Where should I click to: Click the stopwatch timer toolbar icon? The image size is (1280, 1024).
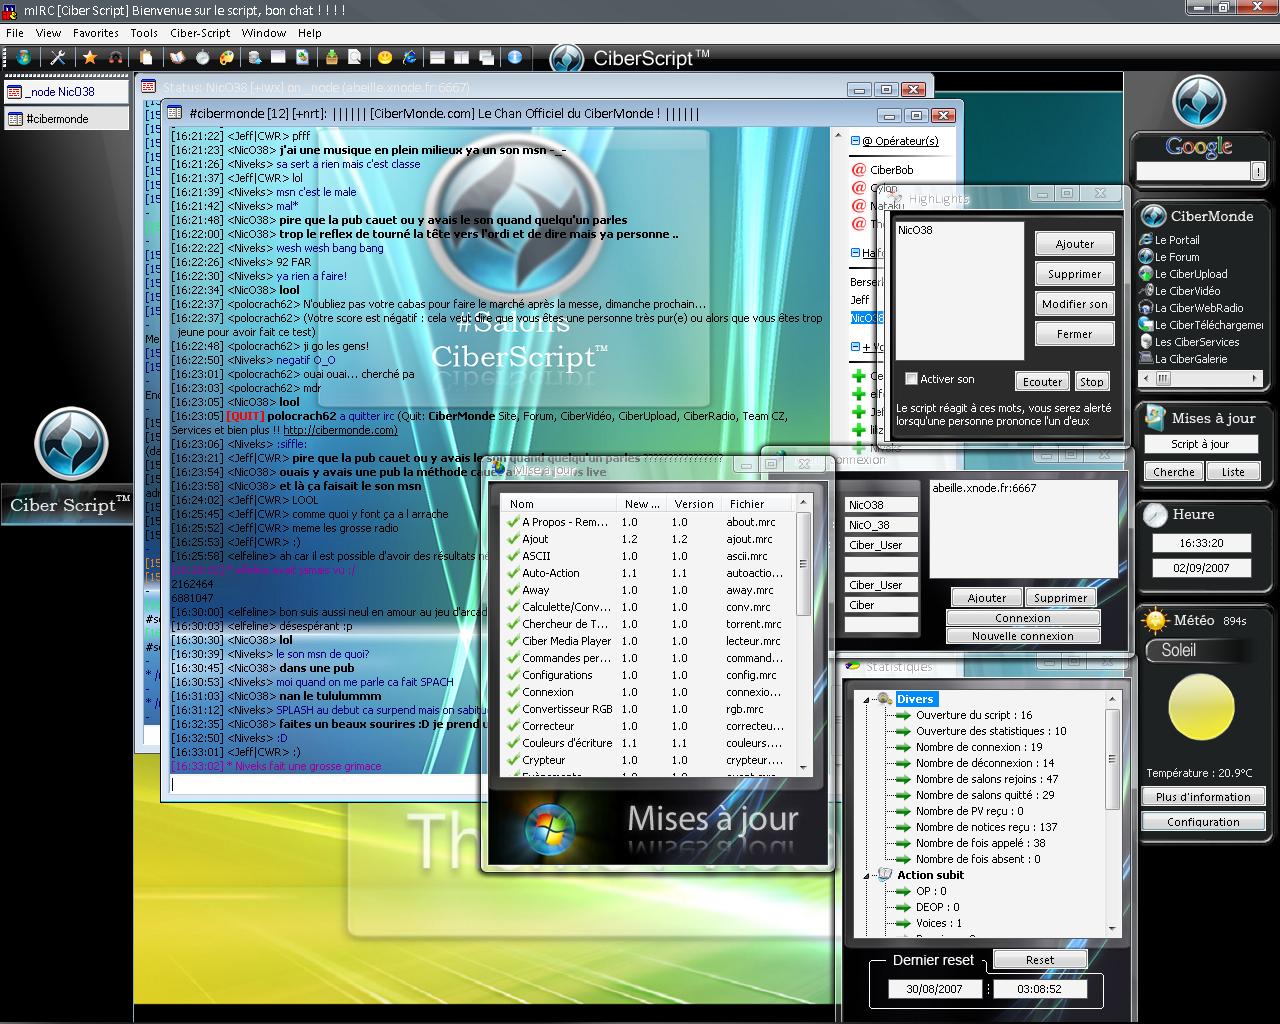[x=202, y=58]
